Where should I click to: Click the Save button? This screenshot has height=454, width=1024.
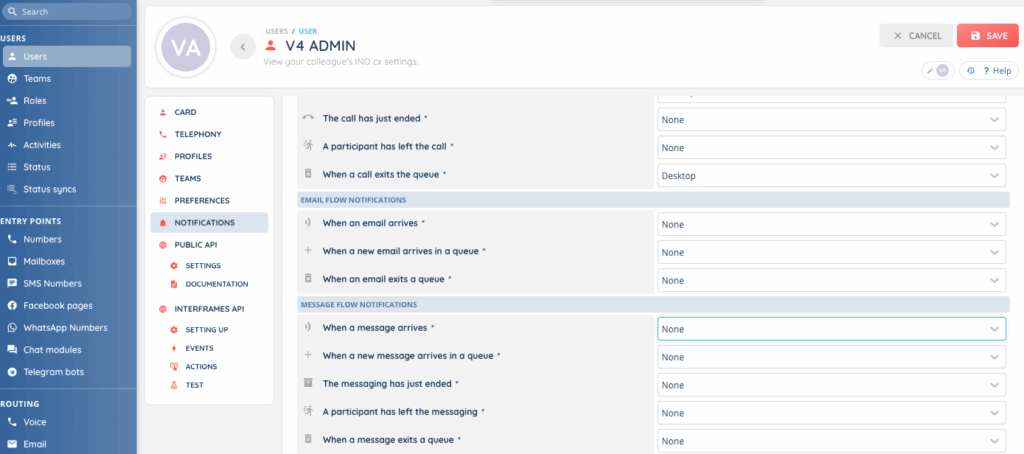[x=987, y=36]
